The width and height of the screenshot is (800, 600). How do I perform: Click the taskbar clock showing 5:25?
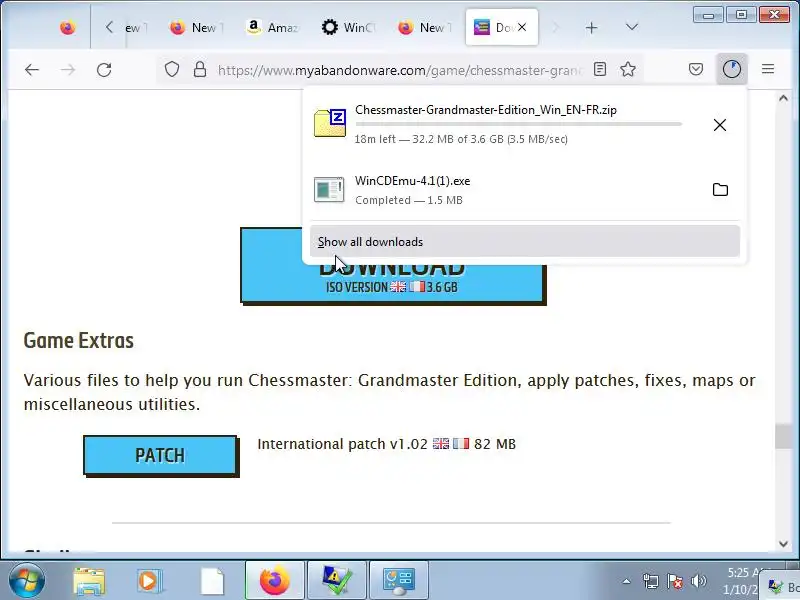[743, 581]
